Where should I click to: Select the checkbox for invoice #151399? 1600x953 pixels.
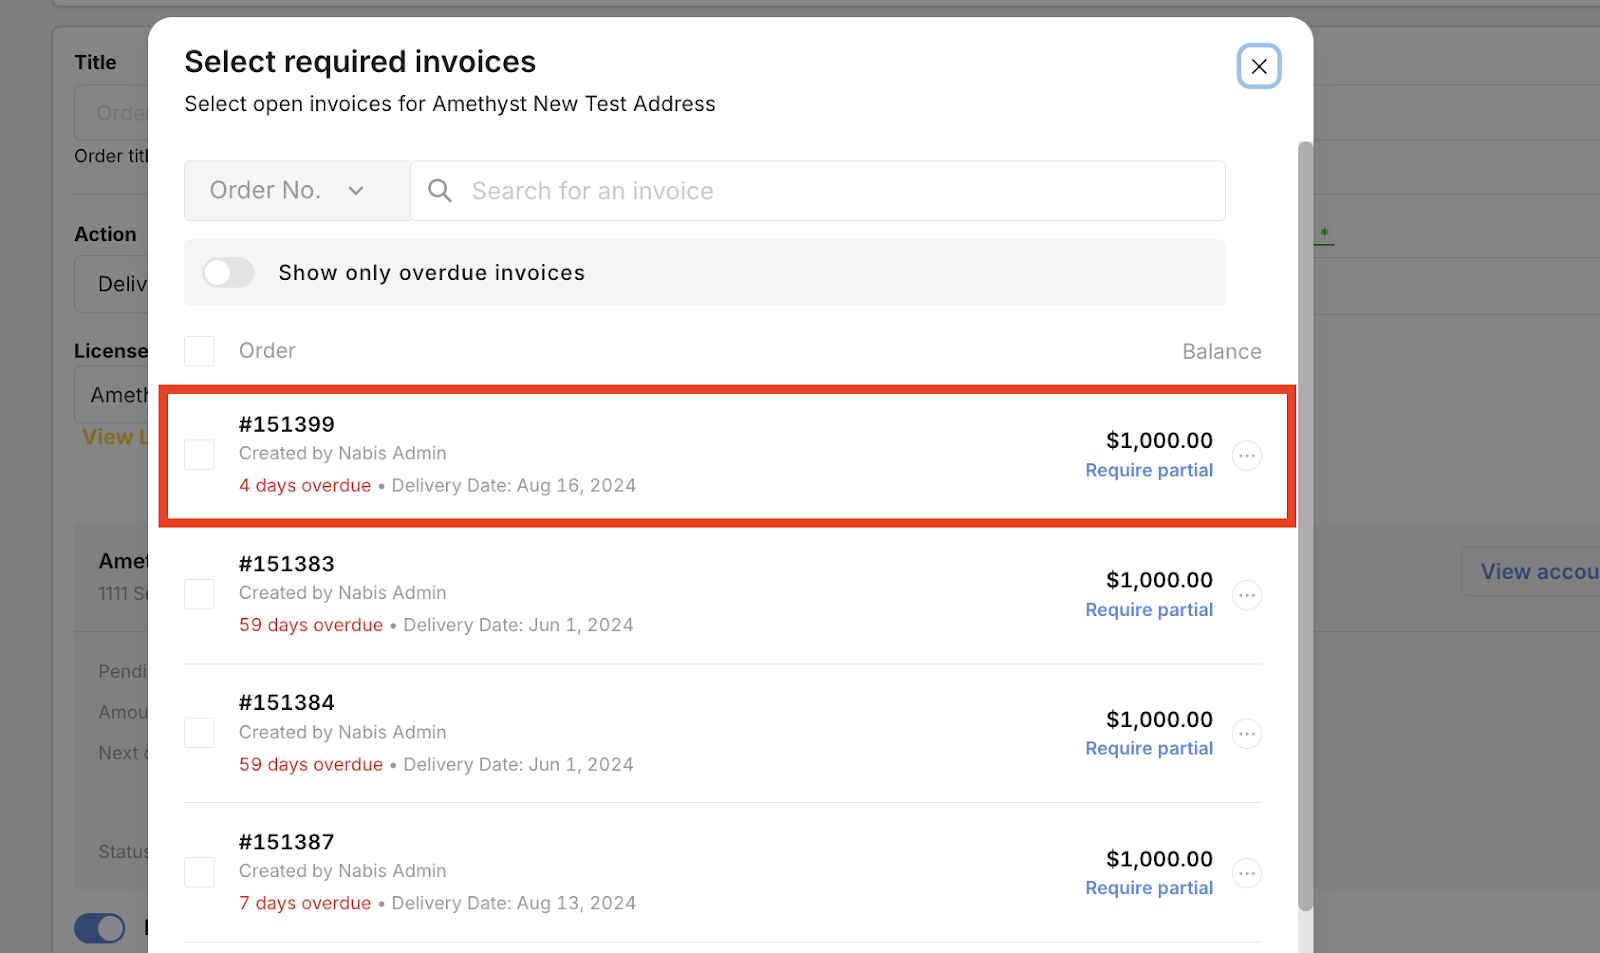(199, 454)
